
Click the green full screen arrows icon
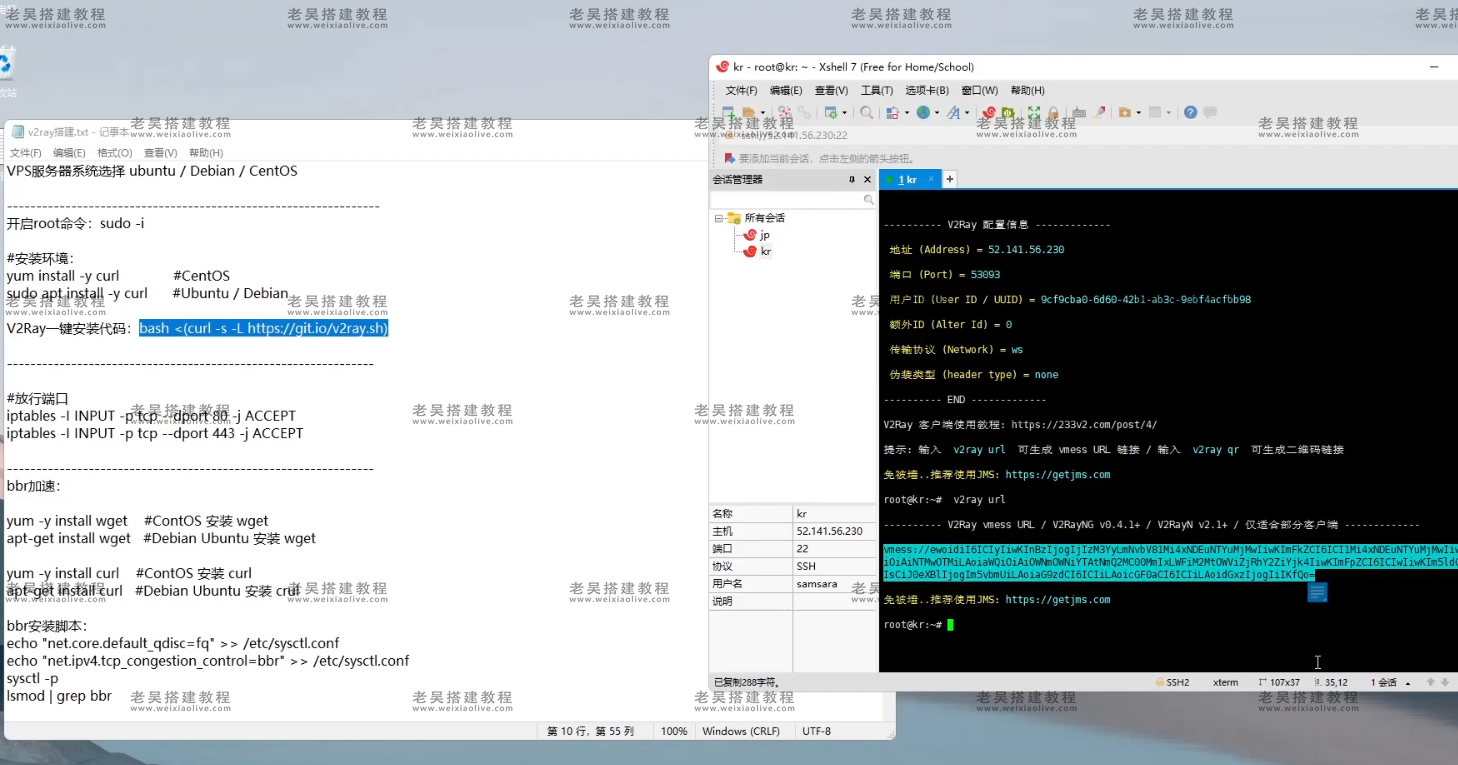tap(1034, 113)
